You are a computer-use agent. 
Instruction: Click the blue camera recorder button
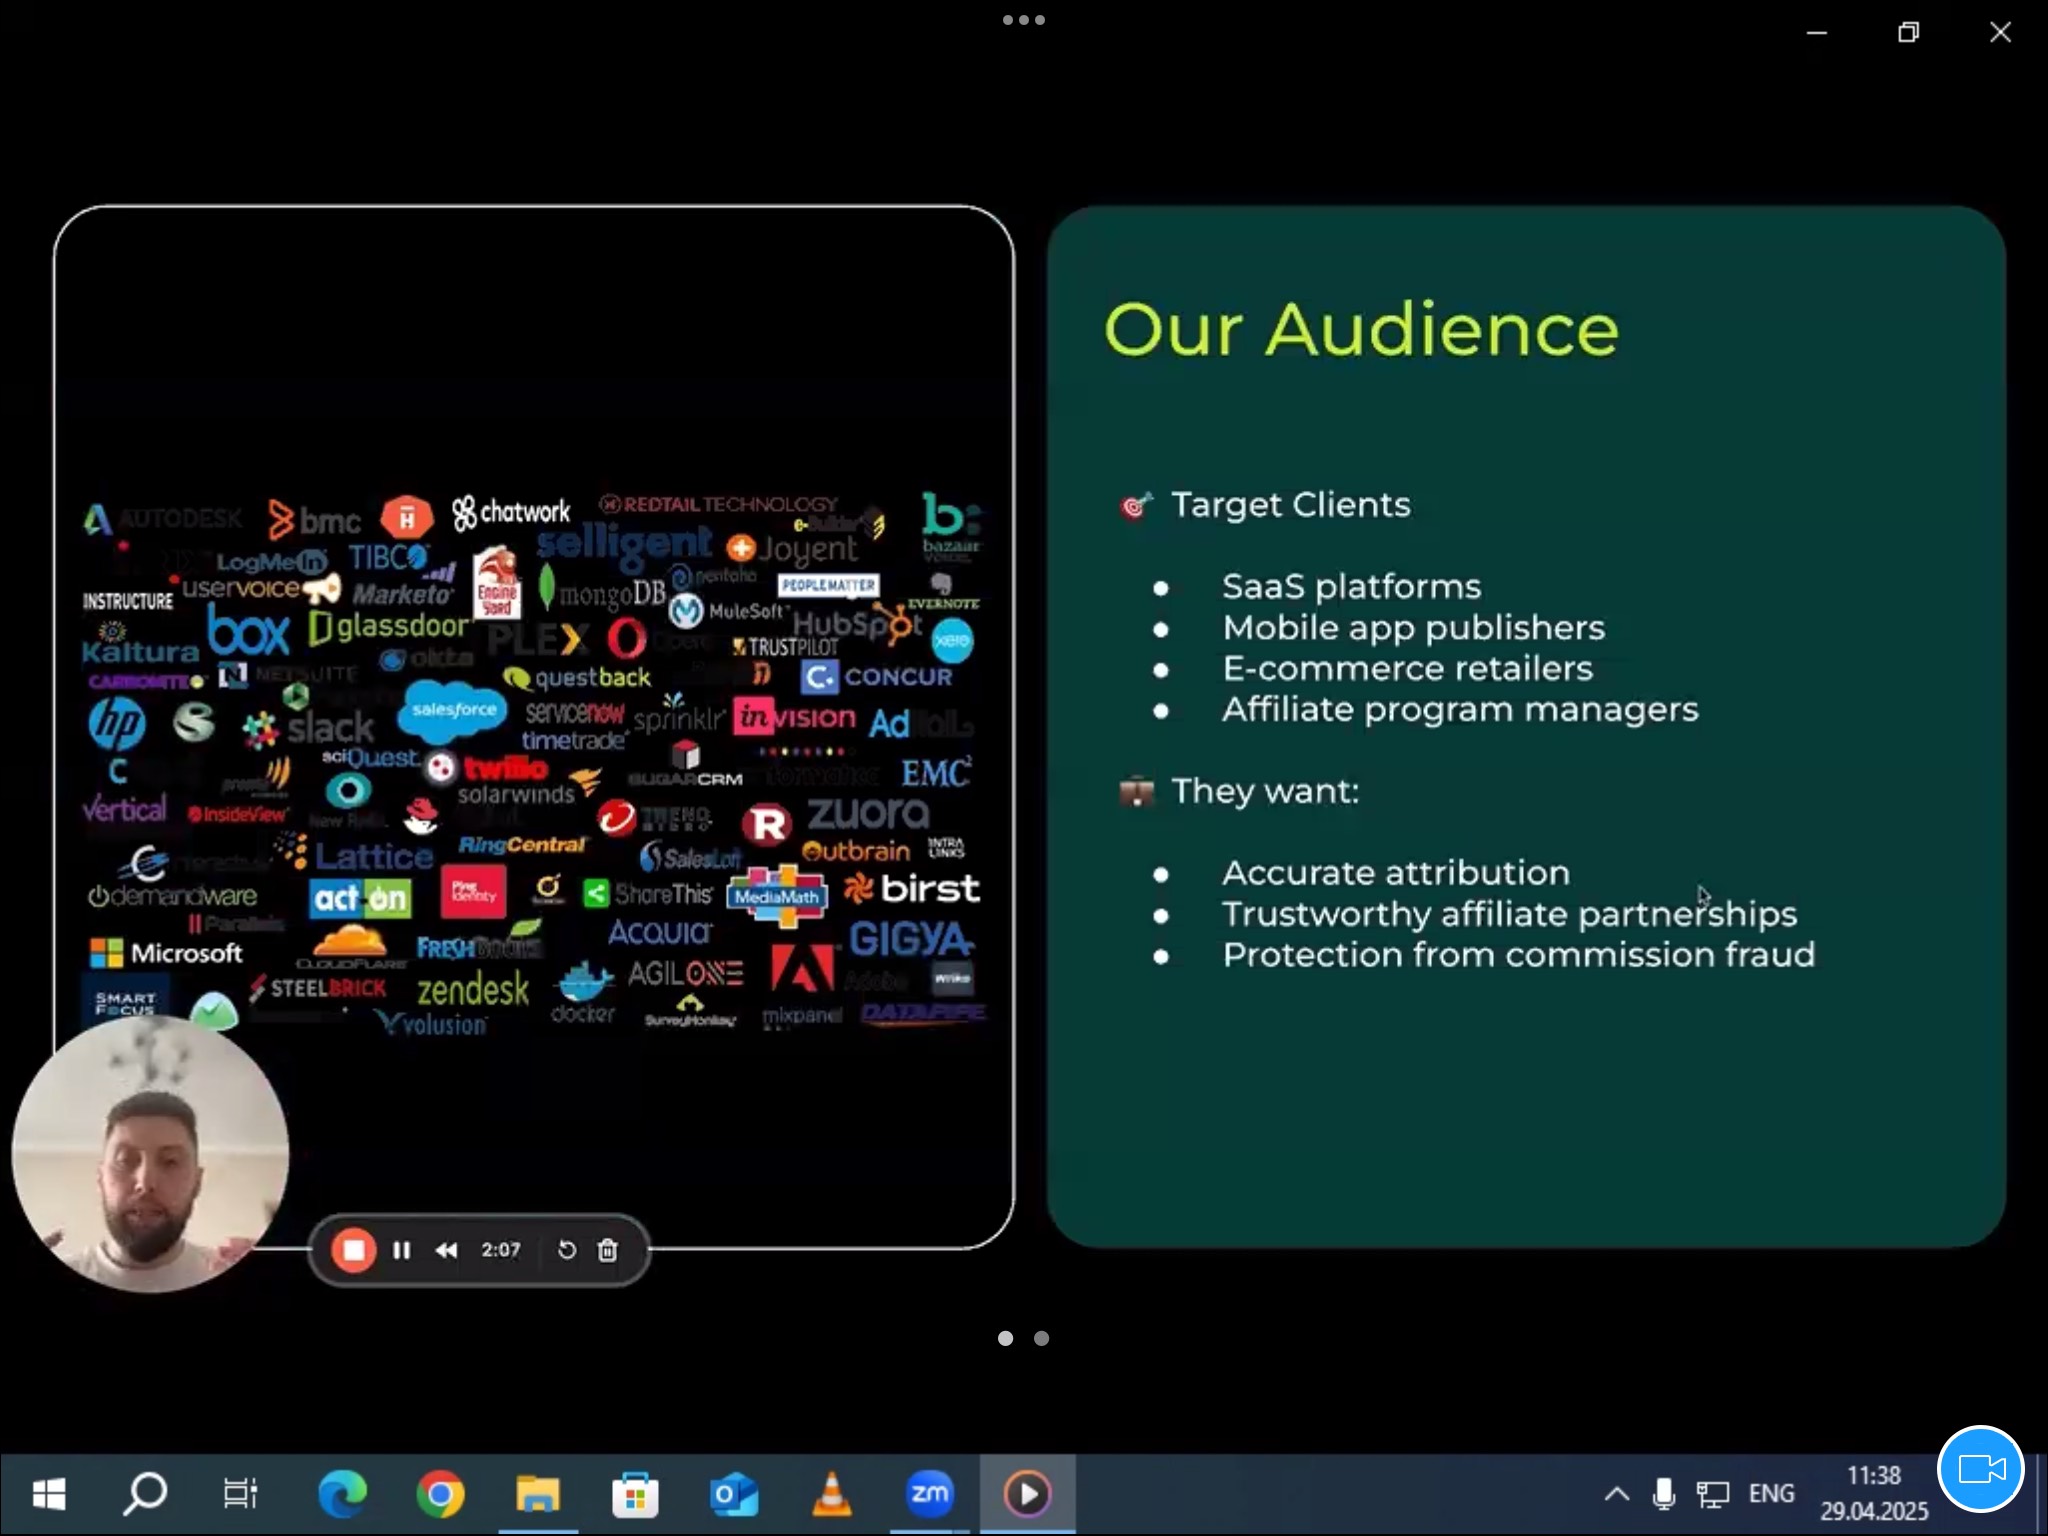pos(1981,1469)
